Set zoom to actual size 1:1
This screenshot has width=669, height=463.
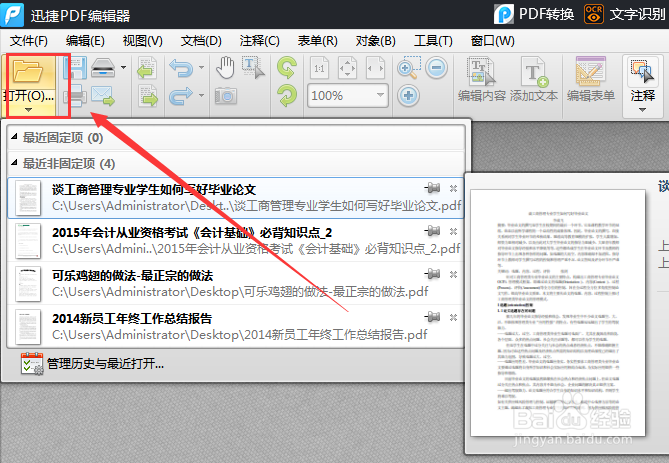point(319,68)
